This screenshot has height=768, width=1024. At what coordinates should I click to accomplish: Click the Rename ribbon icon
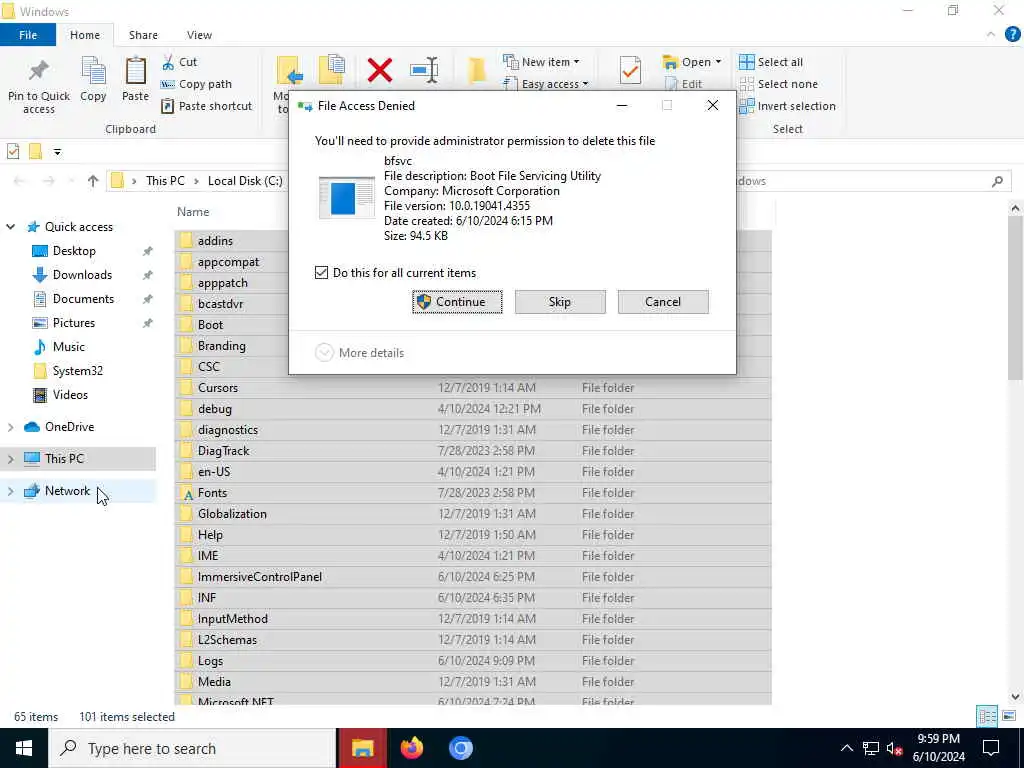tap(424, 70)
